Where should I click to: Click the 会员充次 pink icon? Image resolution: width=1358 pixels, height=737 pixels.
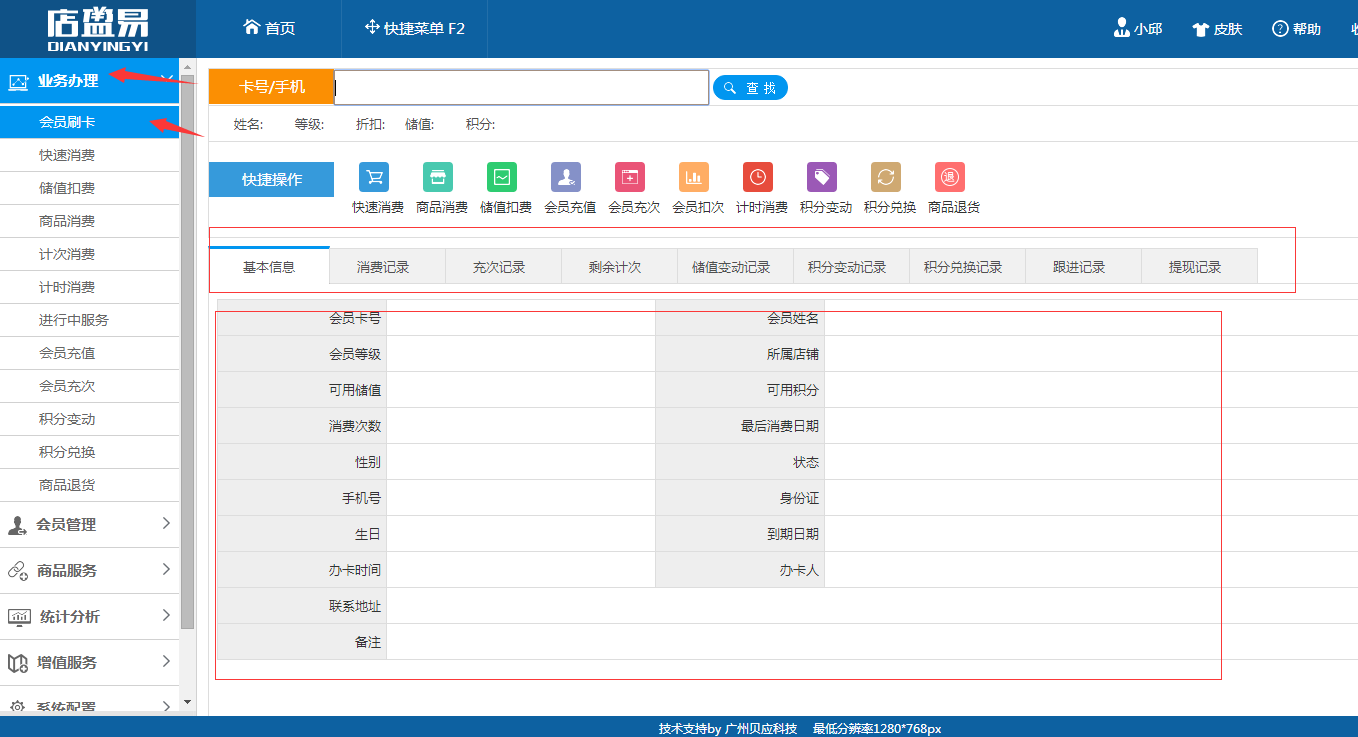630,177
